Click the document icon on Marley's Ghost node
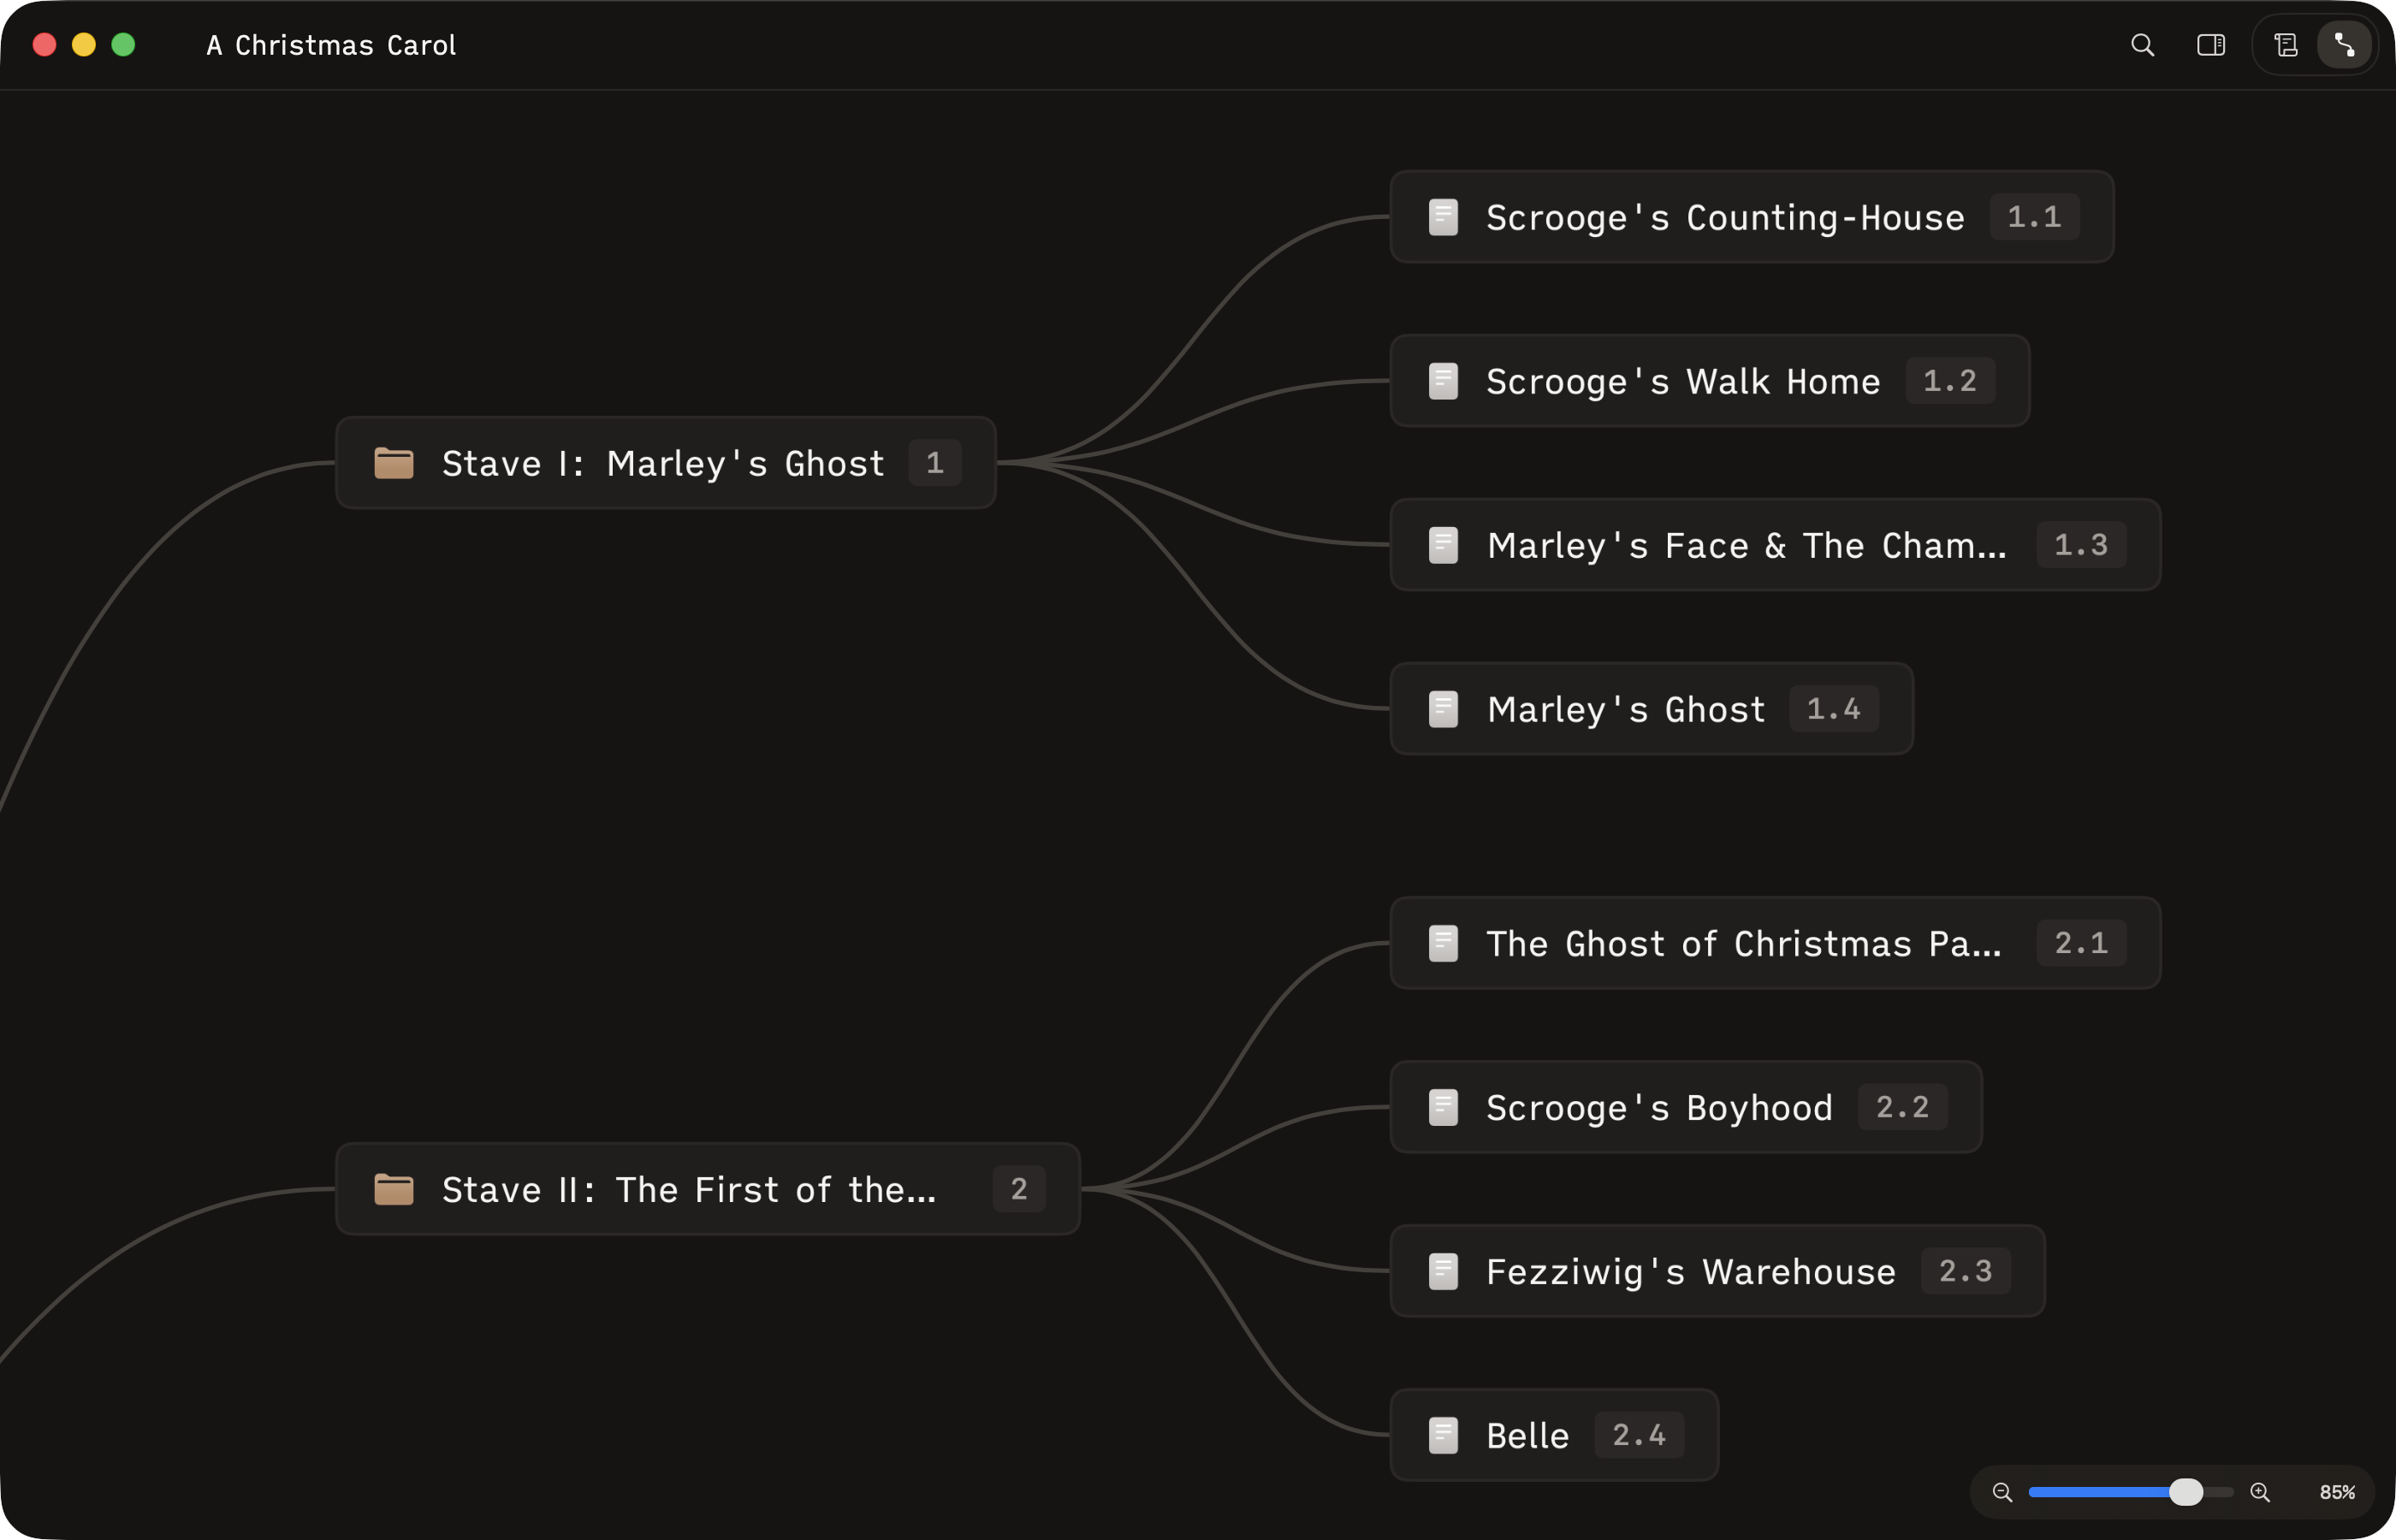Screen dimensions: 2396x1540 pyautogui.click(x=1443, y=709)
